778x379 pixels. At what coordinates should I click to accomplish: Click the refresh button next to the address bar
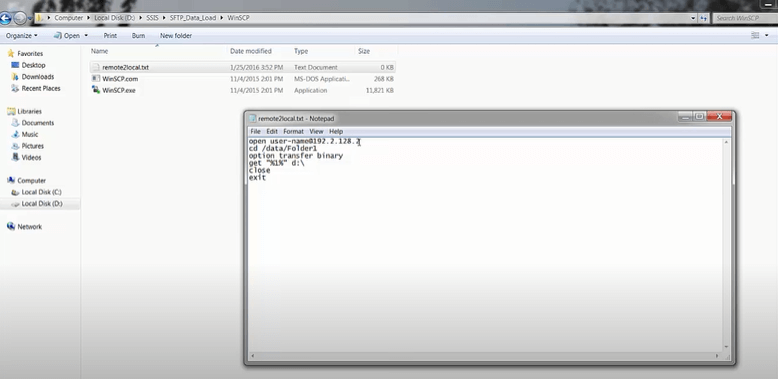coord(703,18)
